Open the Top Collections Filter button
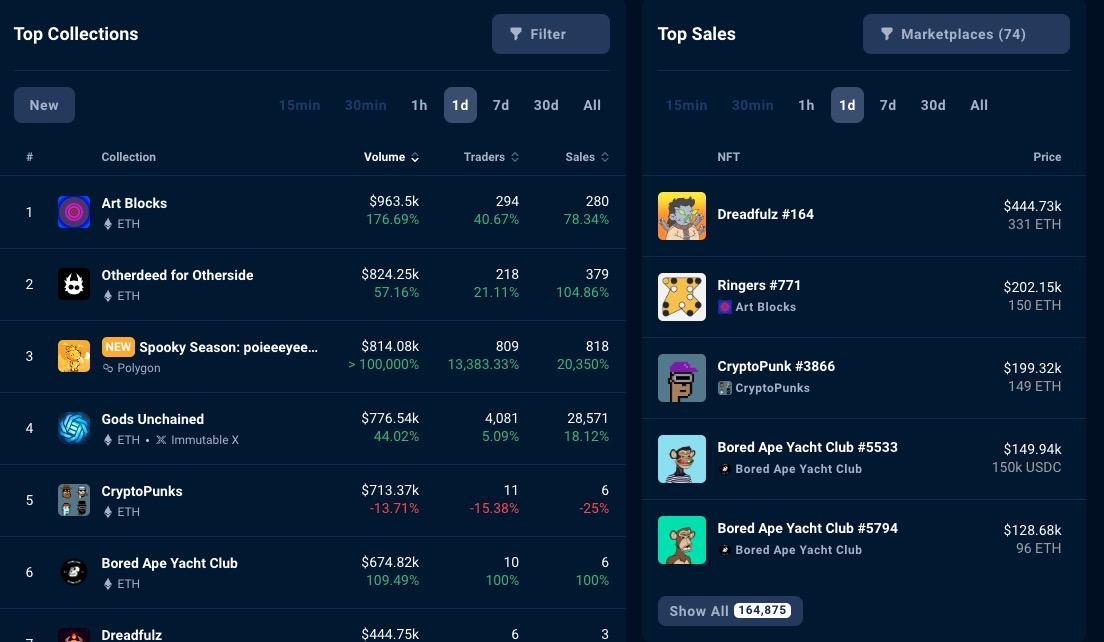 click(x=551, y=34)
